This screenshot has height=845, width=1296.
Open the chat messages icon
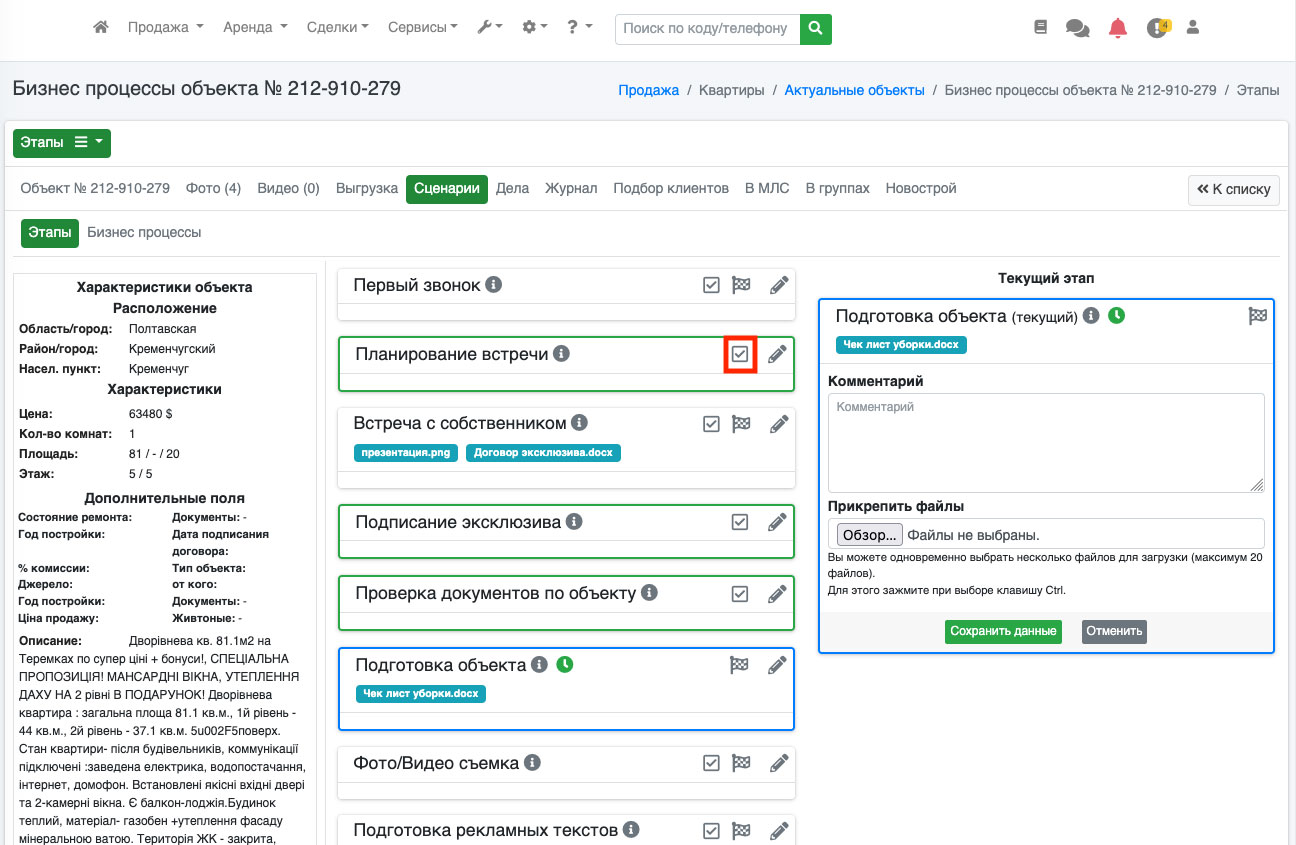1077,28
